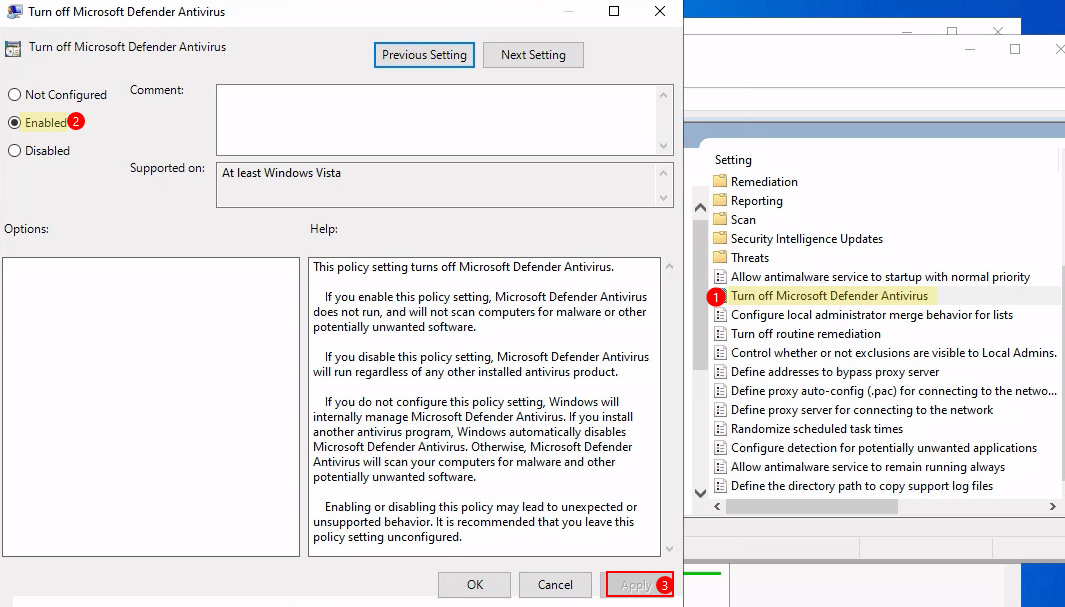Viewport: 1065px width, 607px height.
Task: Click the Setting column header
Action: click(734, 160)
